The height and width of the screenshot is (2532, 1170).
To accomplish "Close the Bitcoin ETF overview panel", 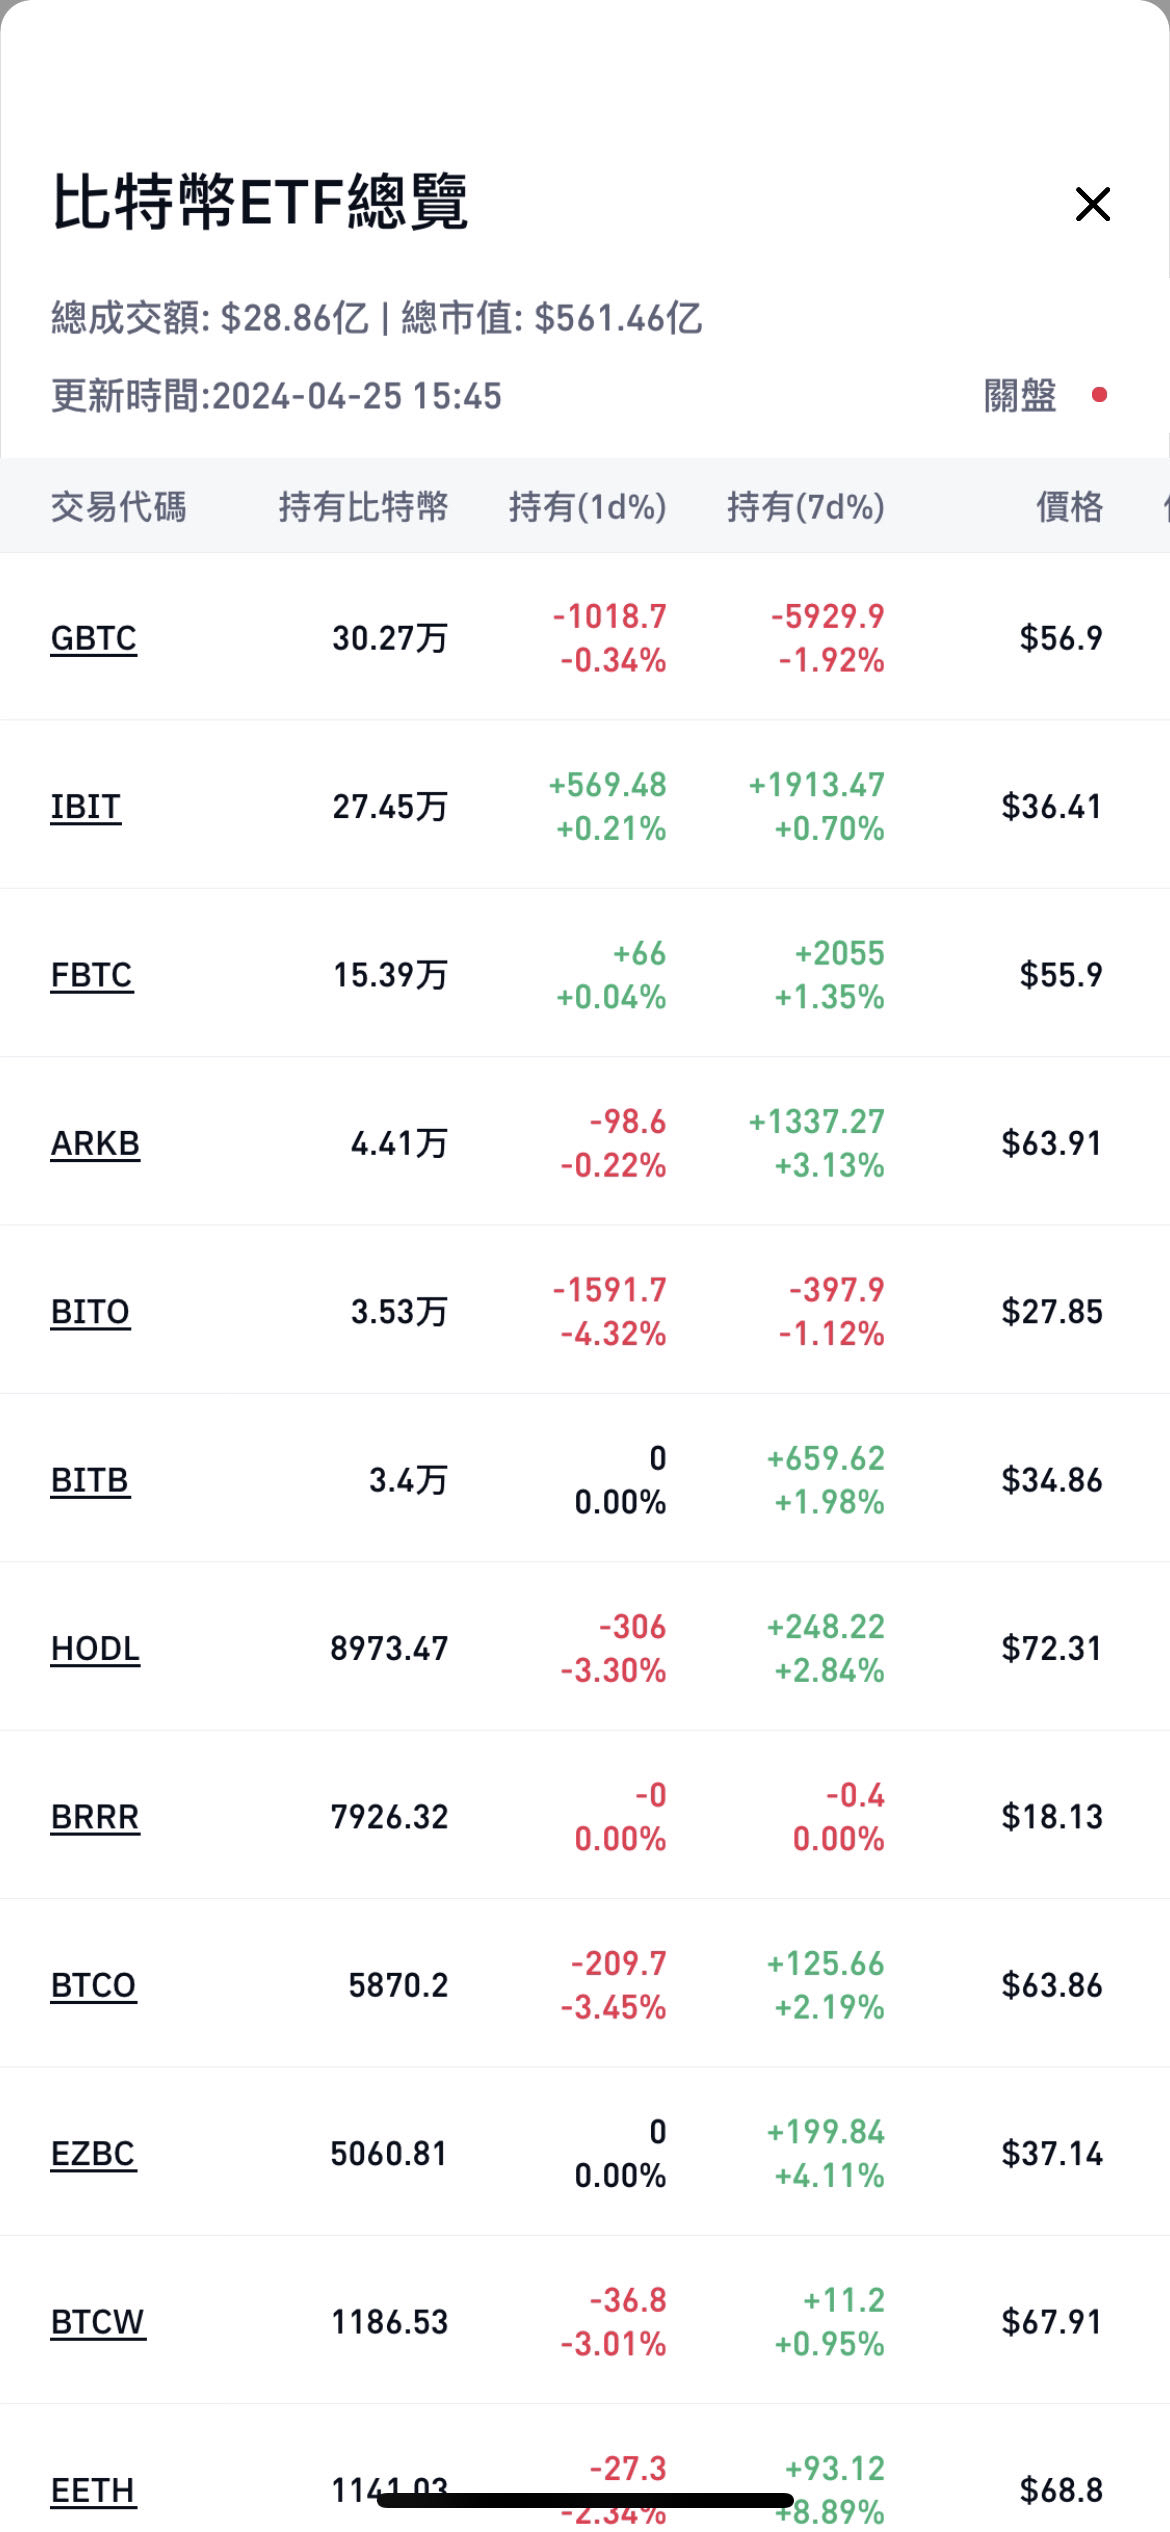I will (x=1092, y=204).
